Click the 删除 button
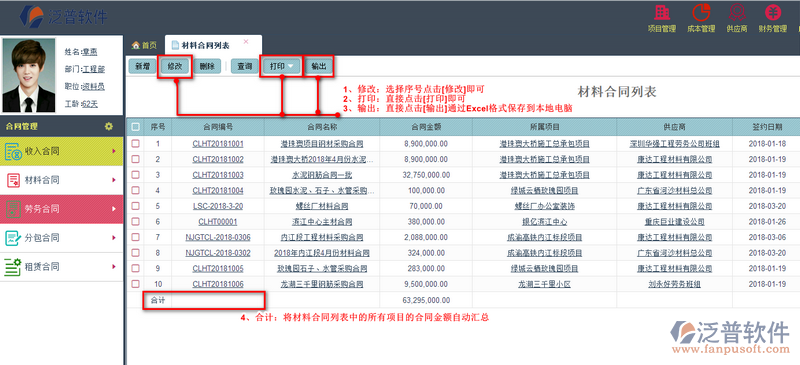Screen dimensions: 800x365 point(207,66)
